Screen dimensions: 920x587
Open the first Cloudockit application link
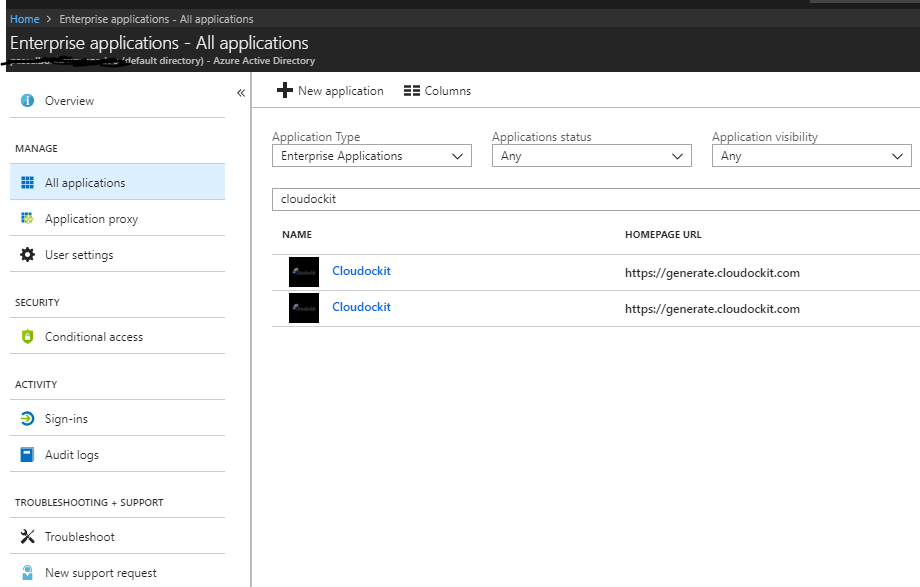tap(361, 271)
